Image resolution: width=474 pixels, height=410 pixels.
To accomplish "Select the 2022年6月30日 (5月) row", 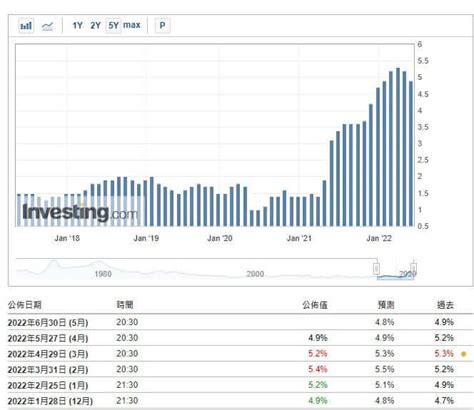I will 240,322.
